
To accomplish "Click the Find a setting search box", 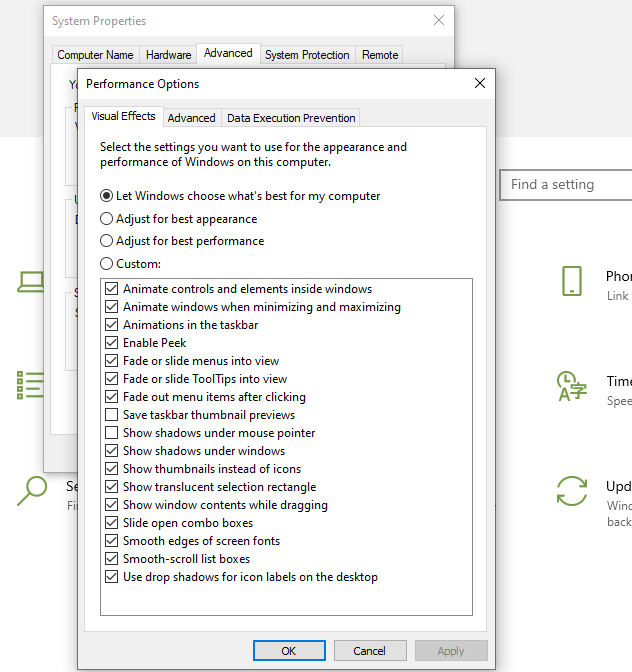I will pyautogui.click(x=566, y=185).
